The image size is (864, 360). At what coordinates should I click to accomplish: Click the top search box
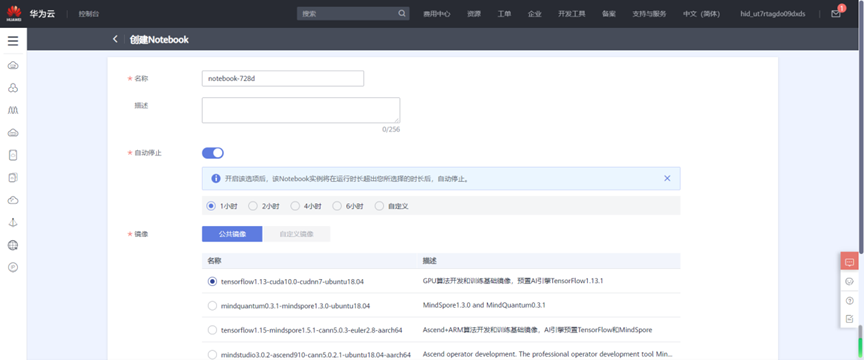tap(353, 14)
